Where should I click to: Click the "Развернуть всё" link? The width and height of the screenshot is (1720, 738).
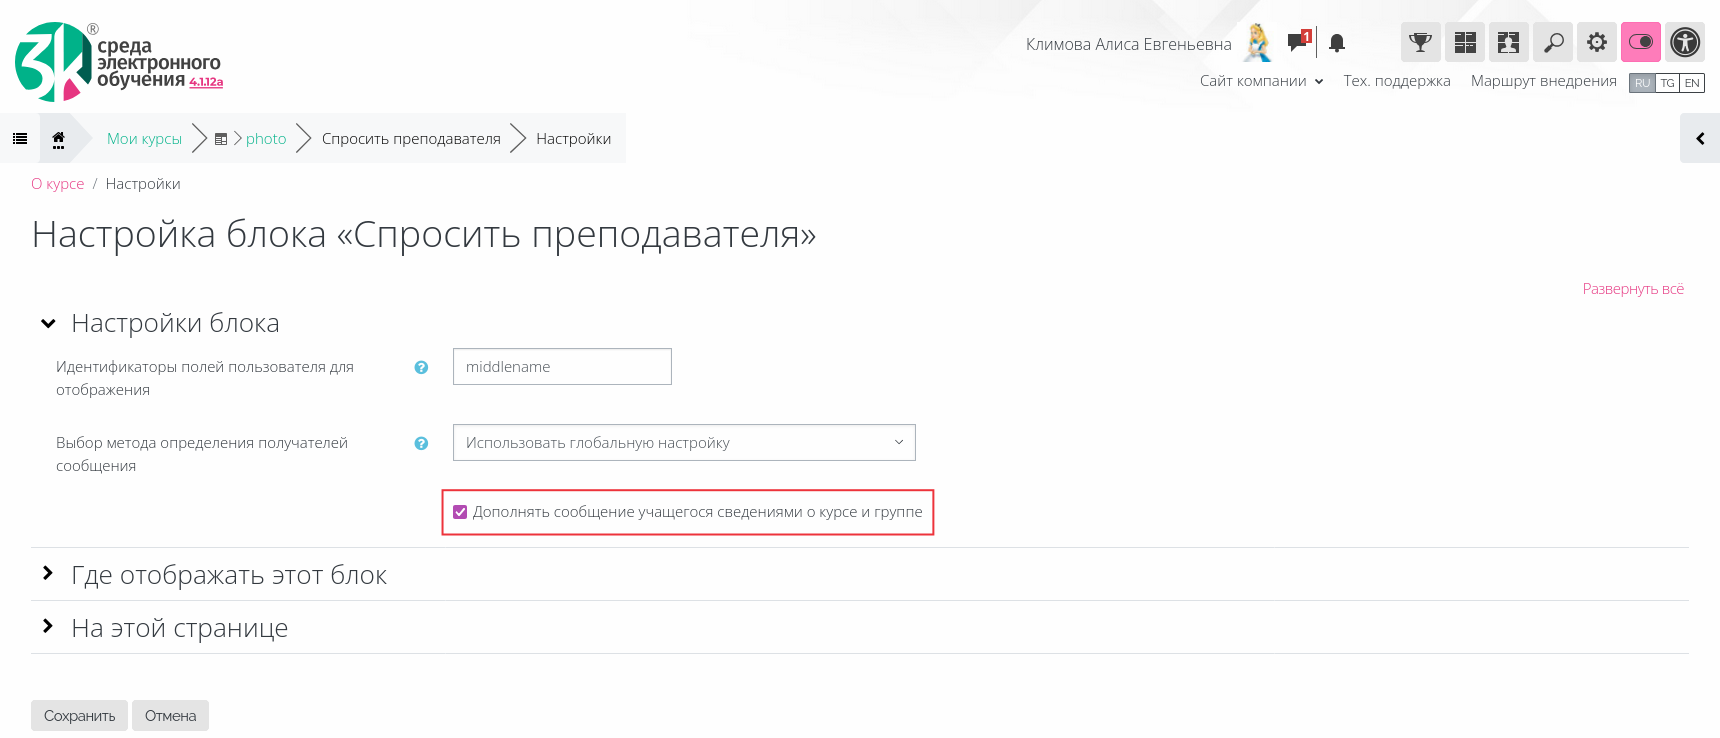[1633, 289]
